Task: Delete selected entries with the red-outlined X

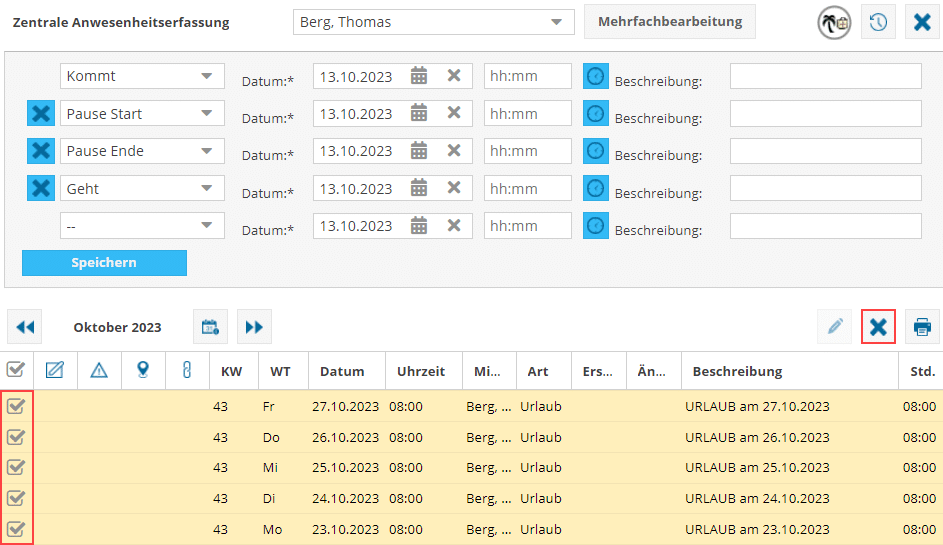Action: point(878,327)
